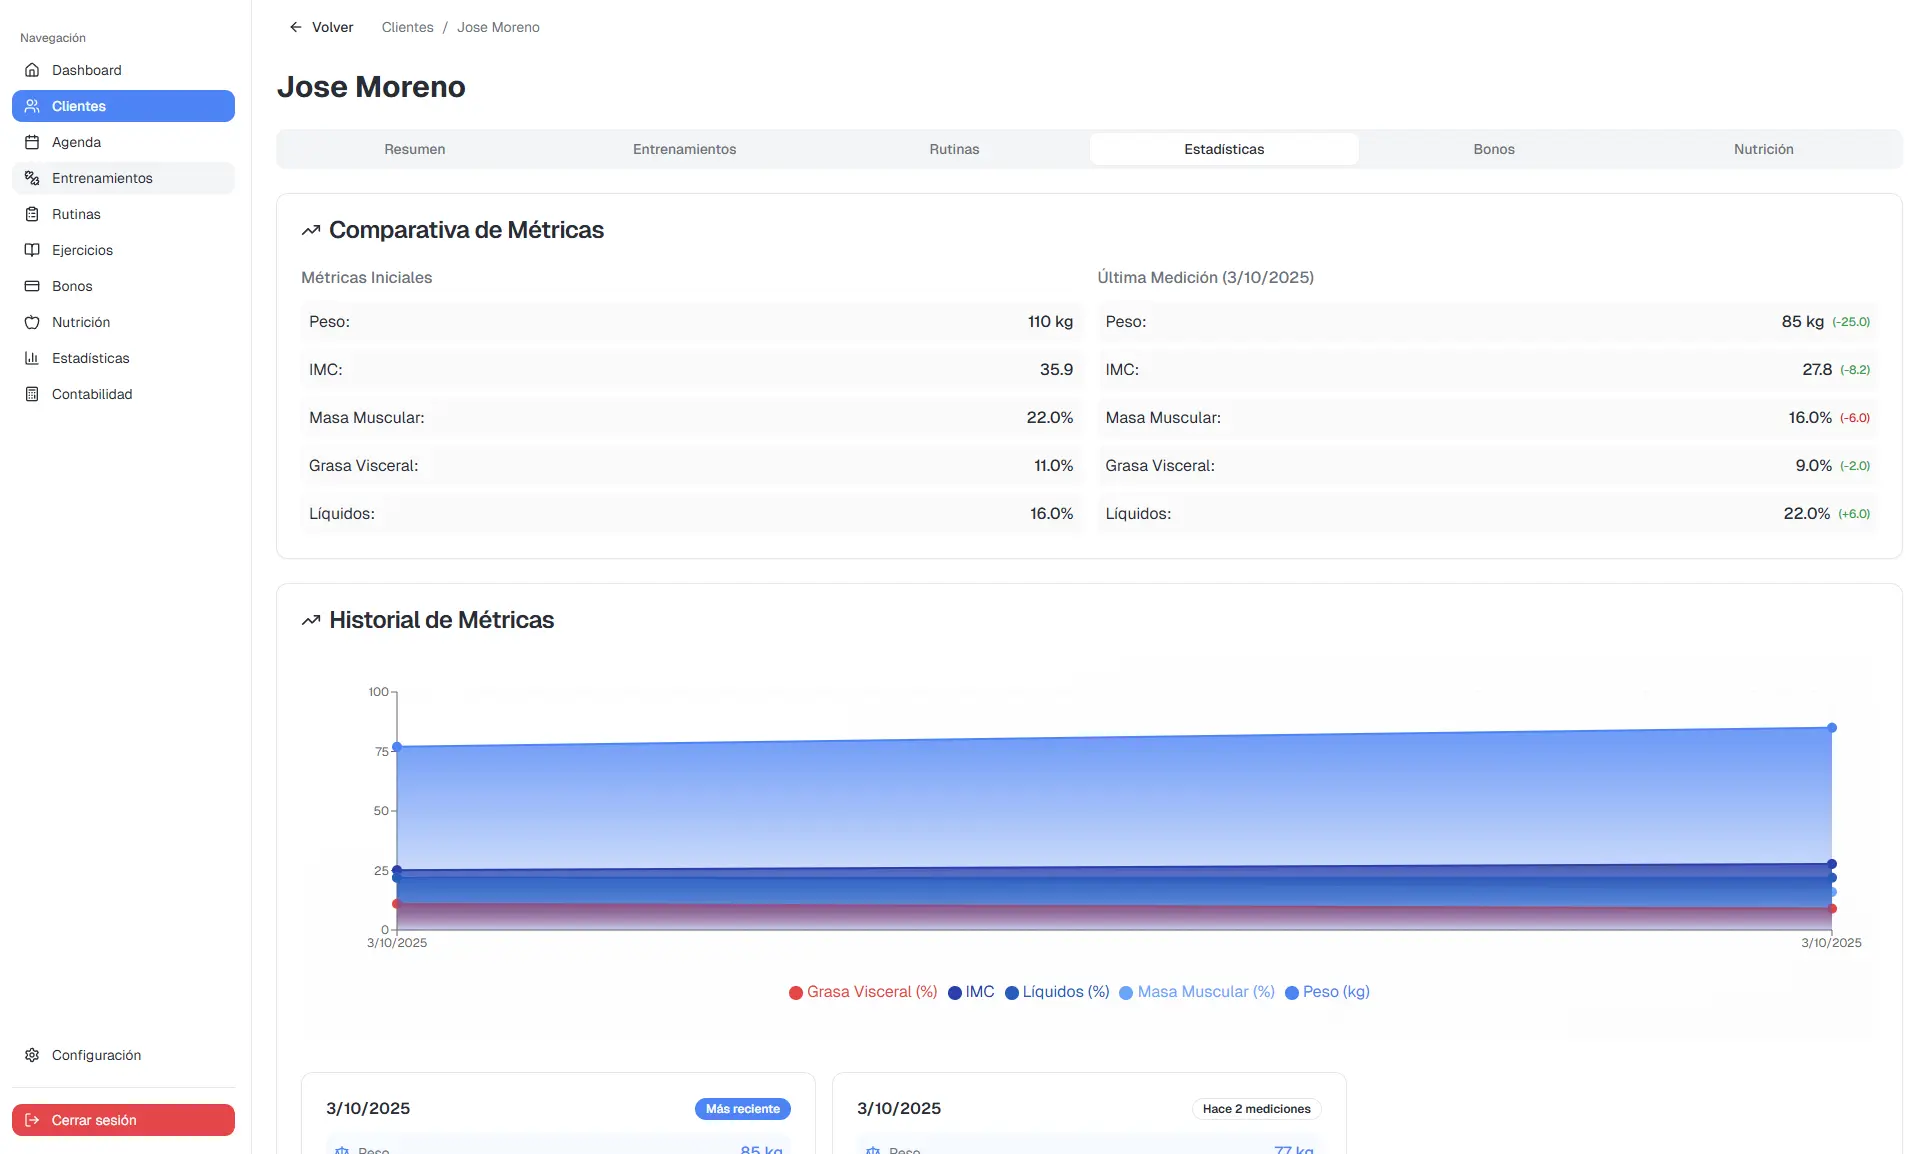Click the Nutrición apple icon
This screenshot has width=1924, height=1154.
click(x=32, y=322)
